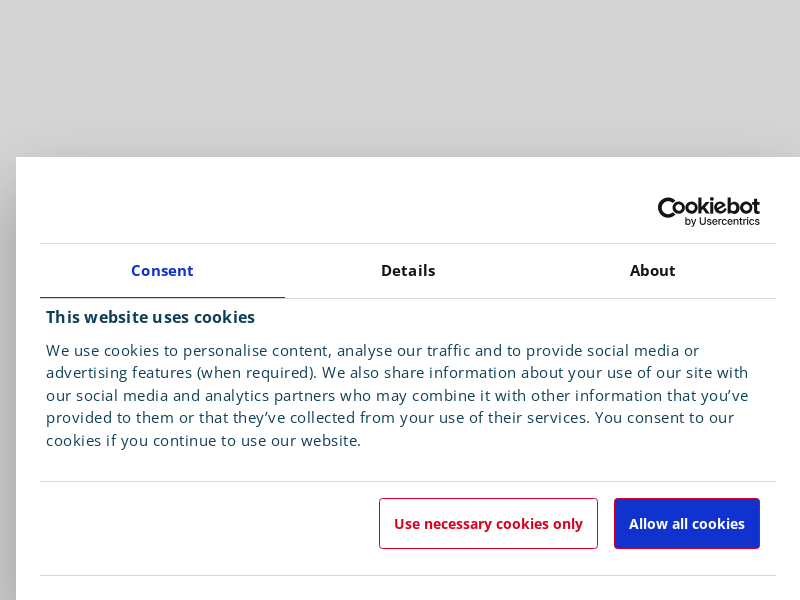Return to the blue highlighted Consent tab
Image resolution: width=800 pixels, height=600 pixels.
coord(162,271)
